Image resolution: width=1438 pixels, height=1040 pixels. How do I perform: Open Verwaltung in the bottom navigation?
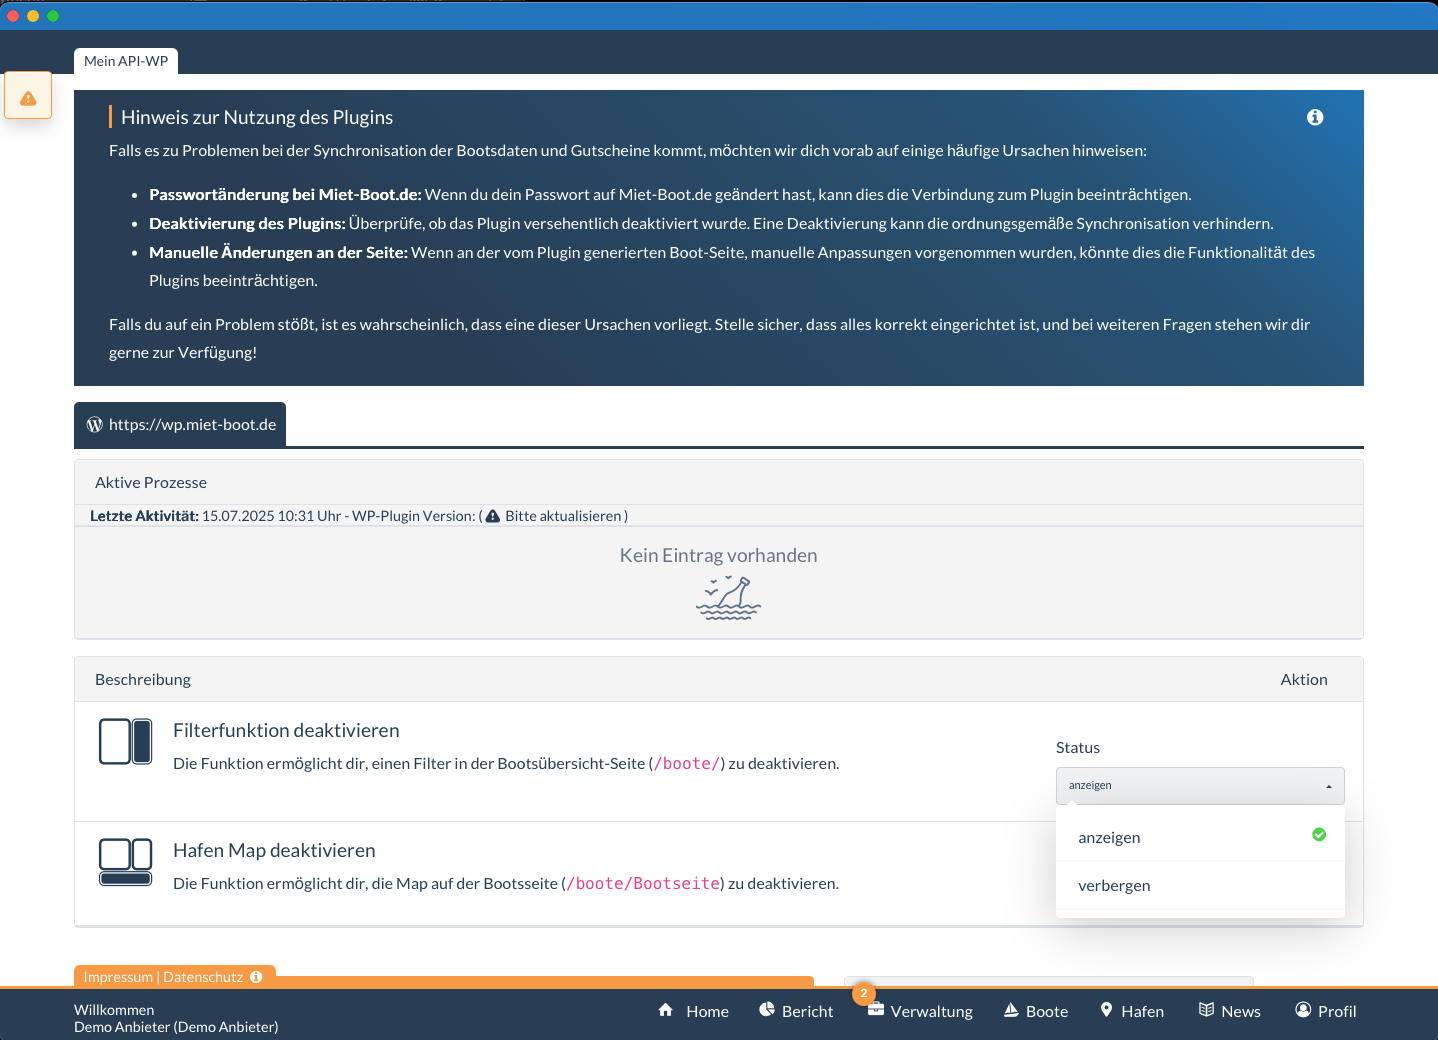click(920, 1011)
